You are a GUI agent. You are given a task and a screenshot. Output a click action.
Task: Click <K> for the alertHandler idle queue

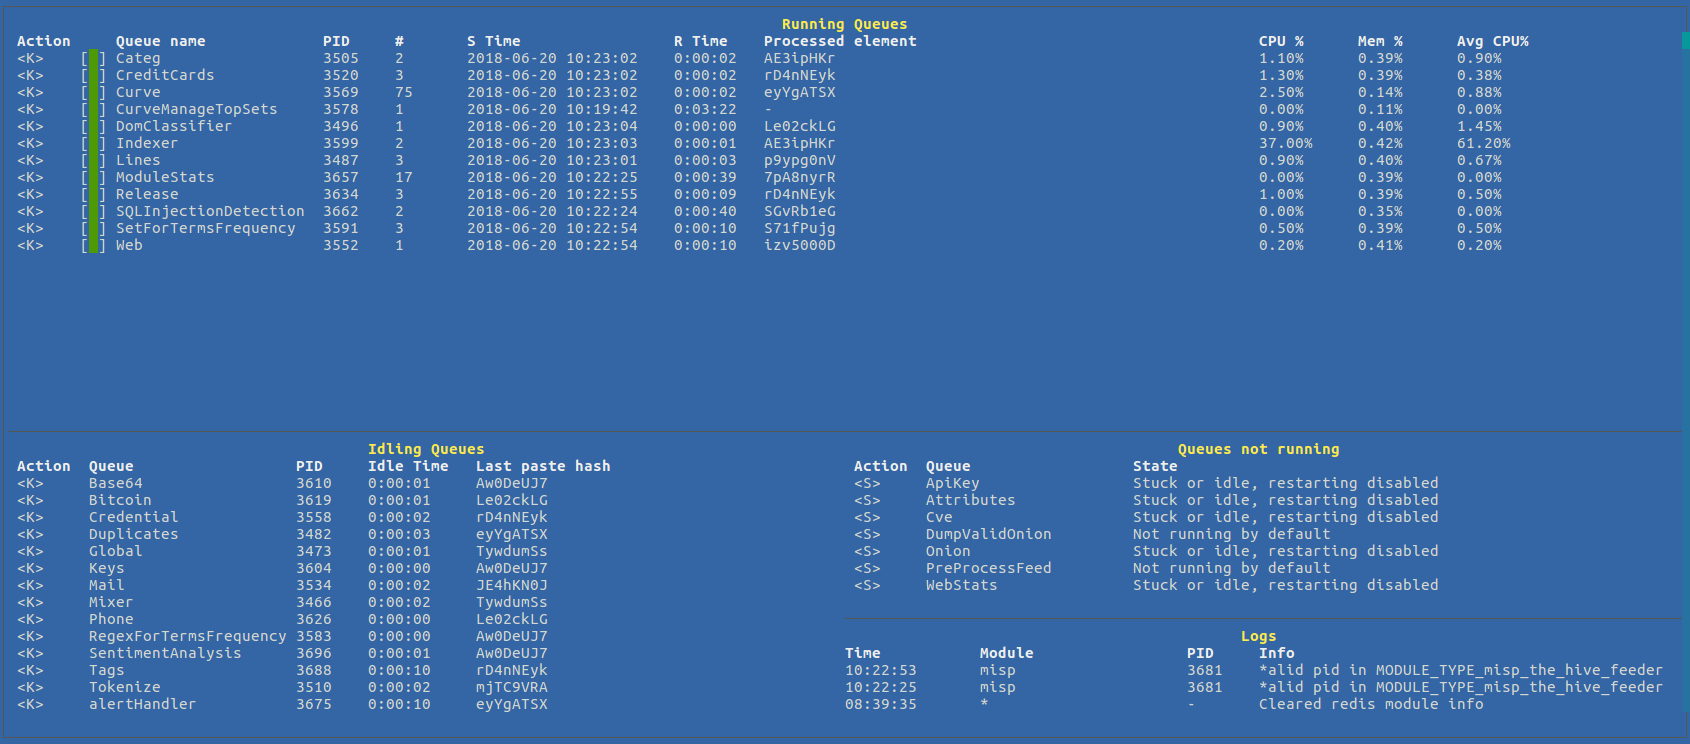(30, 704)
